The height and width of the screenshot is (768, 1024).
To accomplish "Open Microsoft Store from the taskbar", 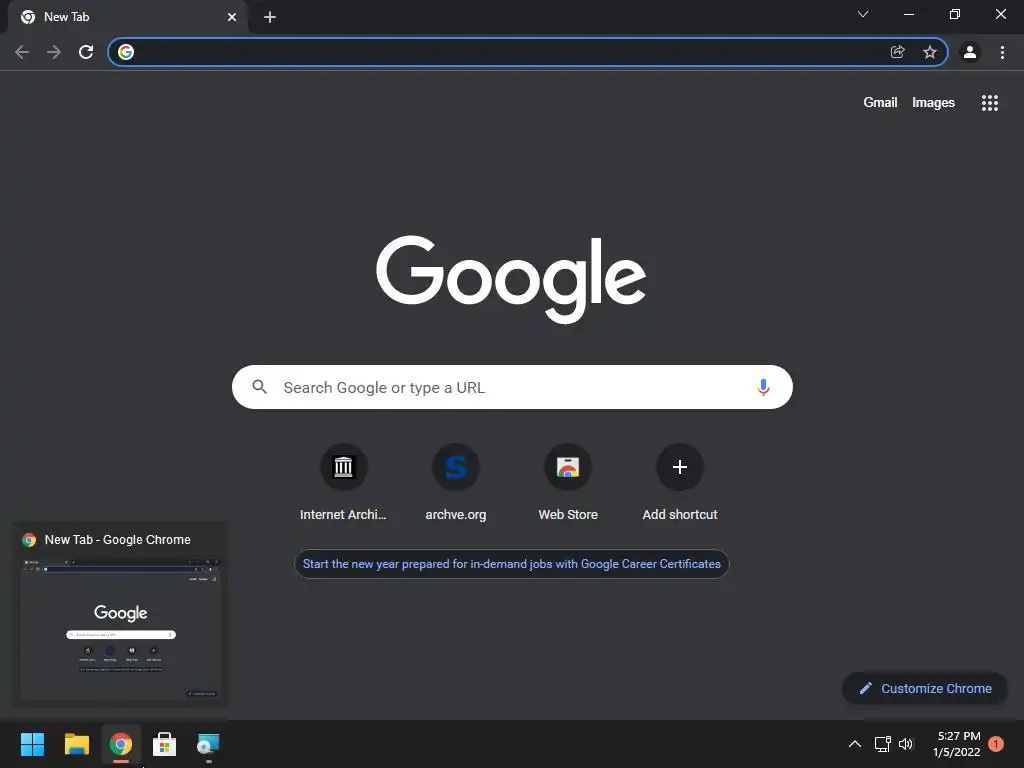I will (165, 744).
